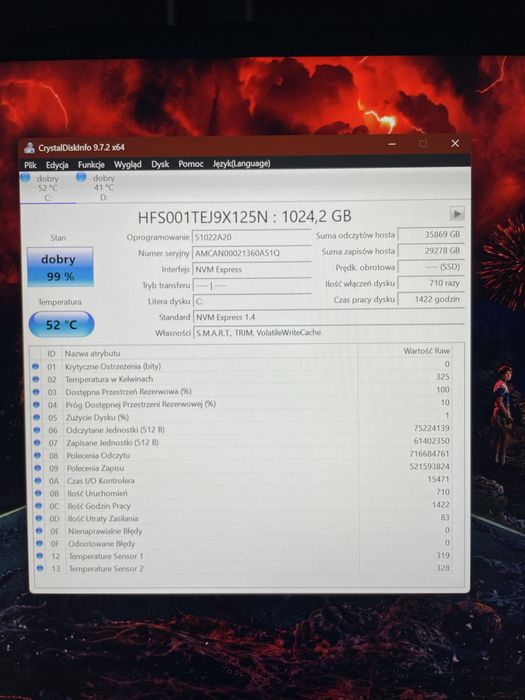Select row 06 Odczytane Jednostki (512 B)
The width and height of the screenshot is (525, 700).
[242, 430]
